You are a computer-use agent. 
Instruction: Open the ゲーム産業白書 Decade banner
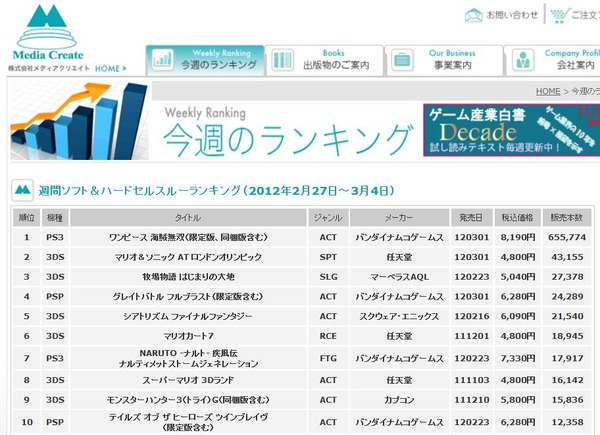(x=512, y=130)
